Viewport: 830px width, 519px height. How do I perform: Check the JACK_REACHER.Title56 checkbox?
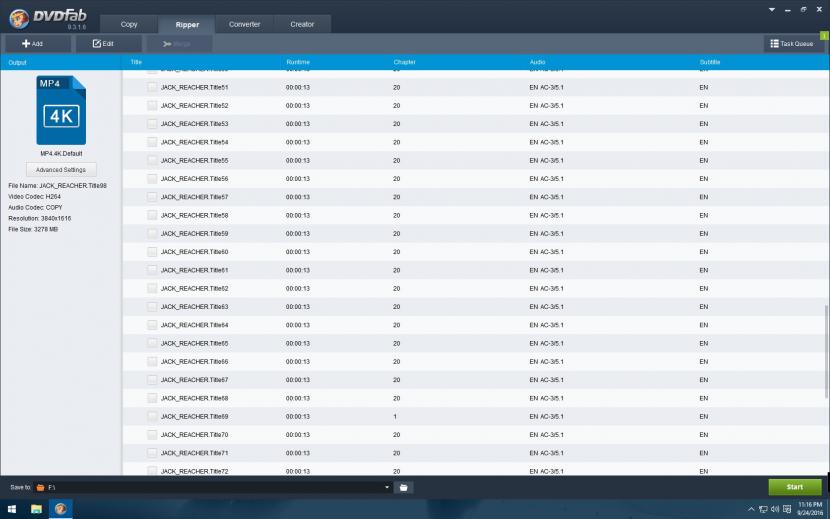coord(152,178)
